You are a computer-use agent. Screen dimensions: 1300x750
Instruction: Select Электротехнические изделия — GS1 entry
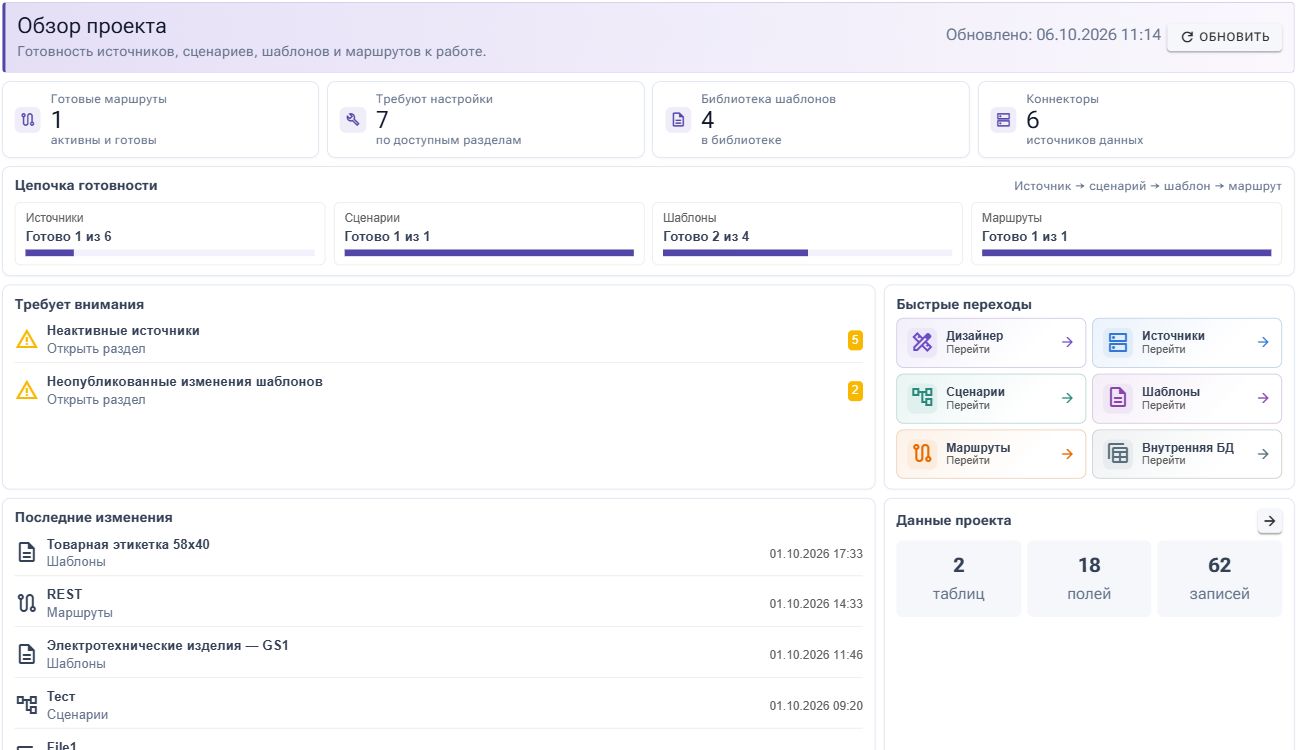tap(439, 654)
